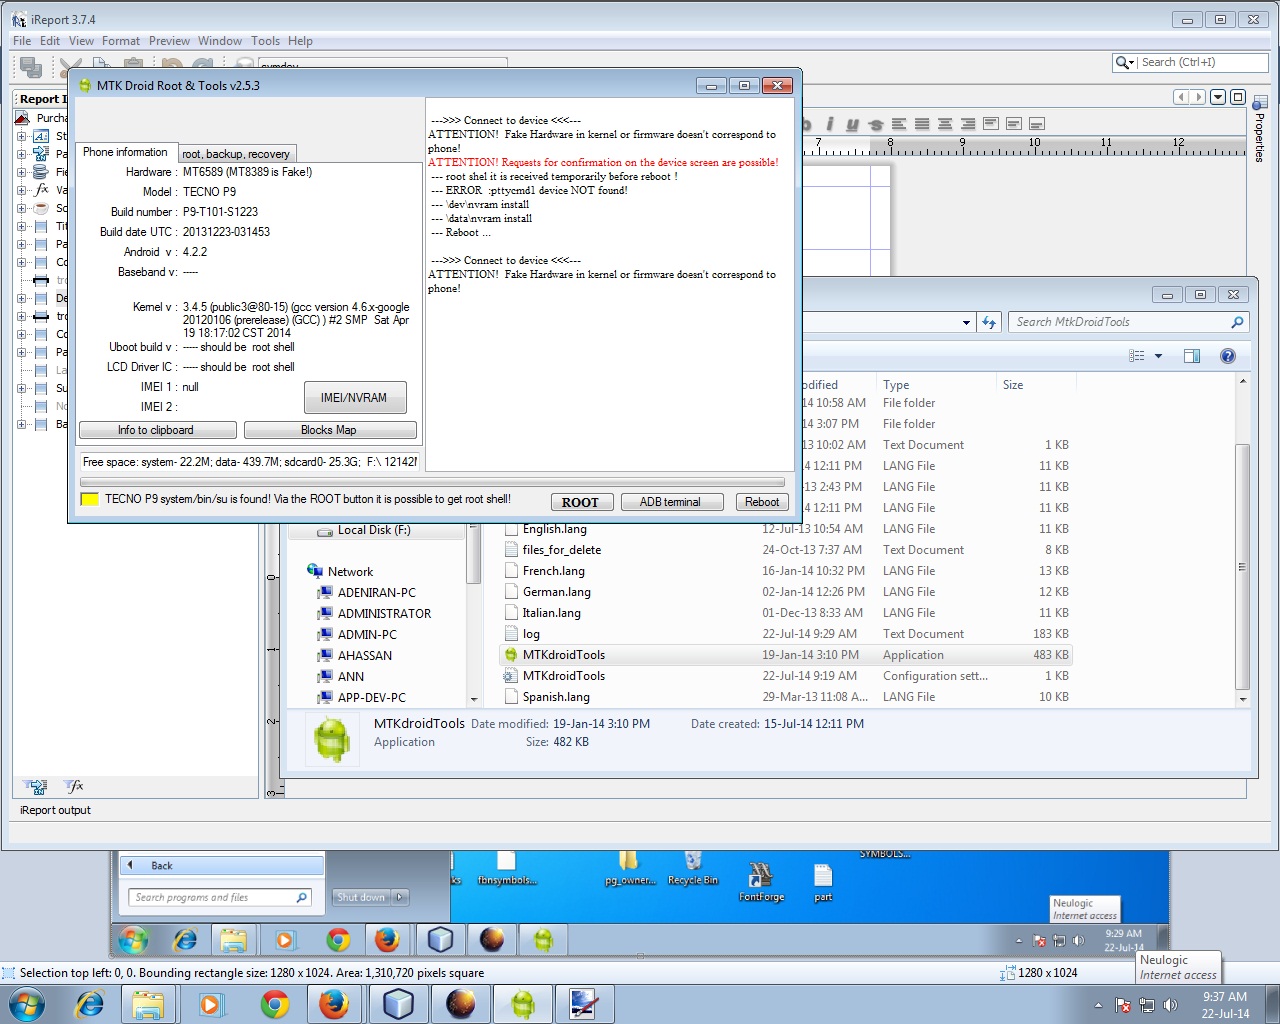This screenshot has height=1024, width=1280.
Task: Open Firefox from the taskbar
Action: [335, 1004]
